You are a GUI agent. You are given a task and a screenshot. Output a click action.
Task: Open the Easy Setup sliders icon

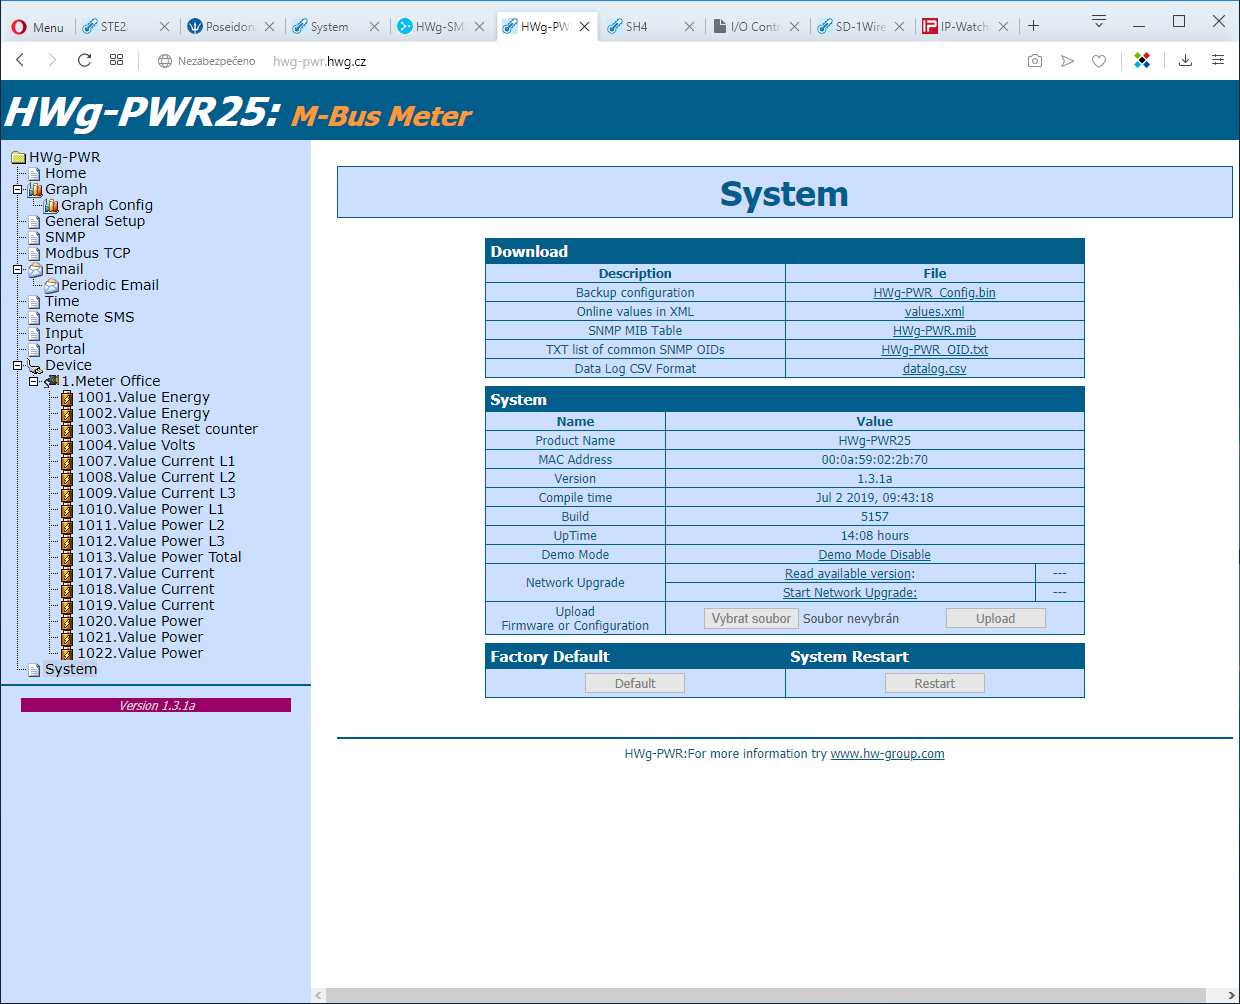pos(1217,61)
